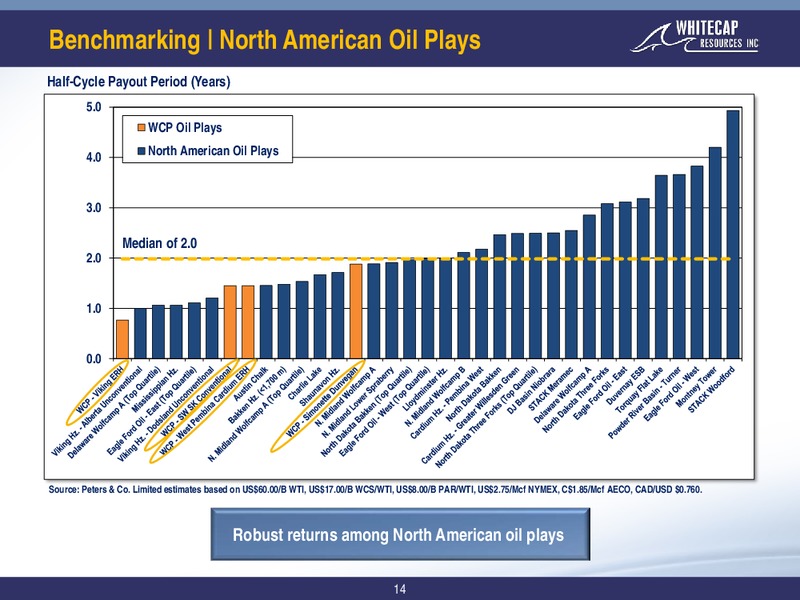The width and height of the screenshot is (800, 600).
Task: Click the 'Median of 2.0' annotation
Action: tap(160, 243)
